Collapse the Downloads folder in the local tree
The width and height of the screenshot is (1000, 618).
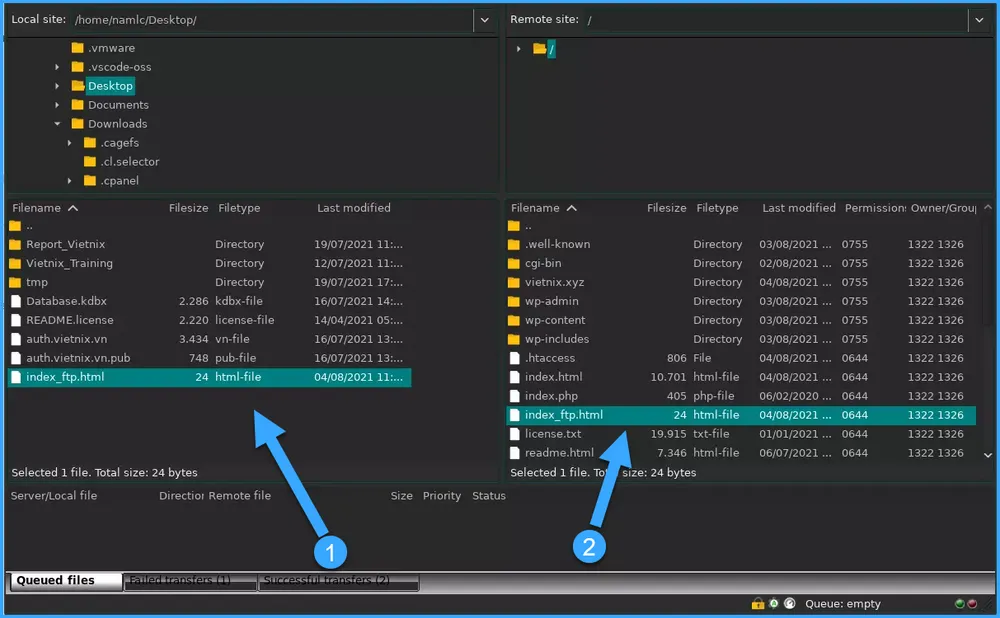point(57,123)
